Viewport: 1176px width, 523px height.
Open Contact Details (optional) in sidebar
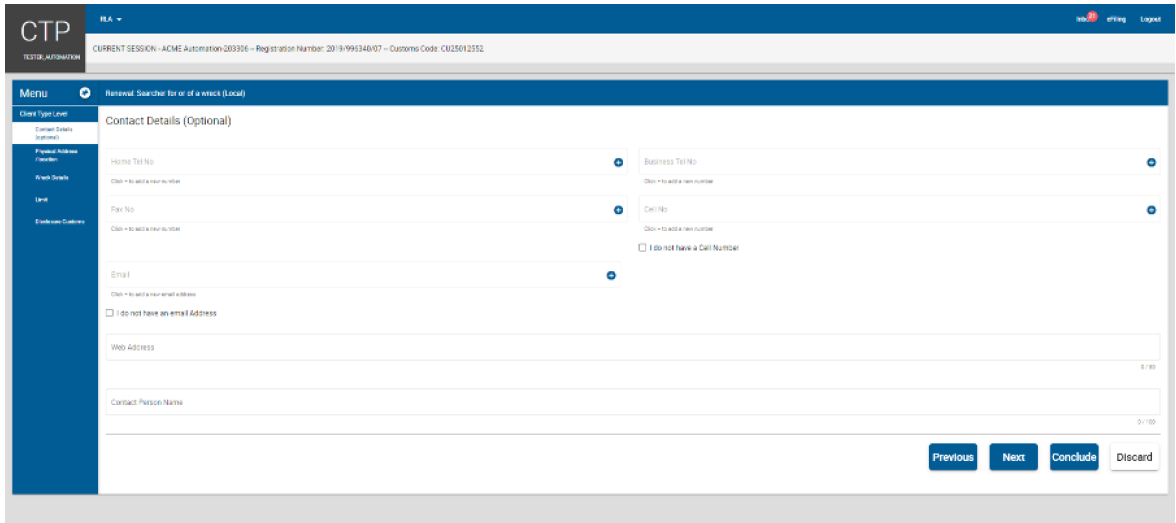(54, 133)
